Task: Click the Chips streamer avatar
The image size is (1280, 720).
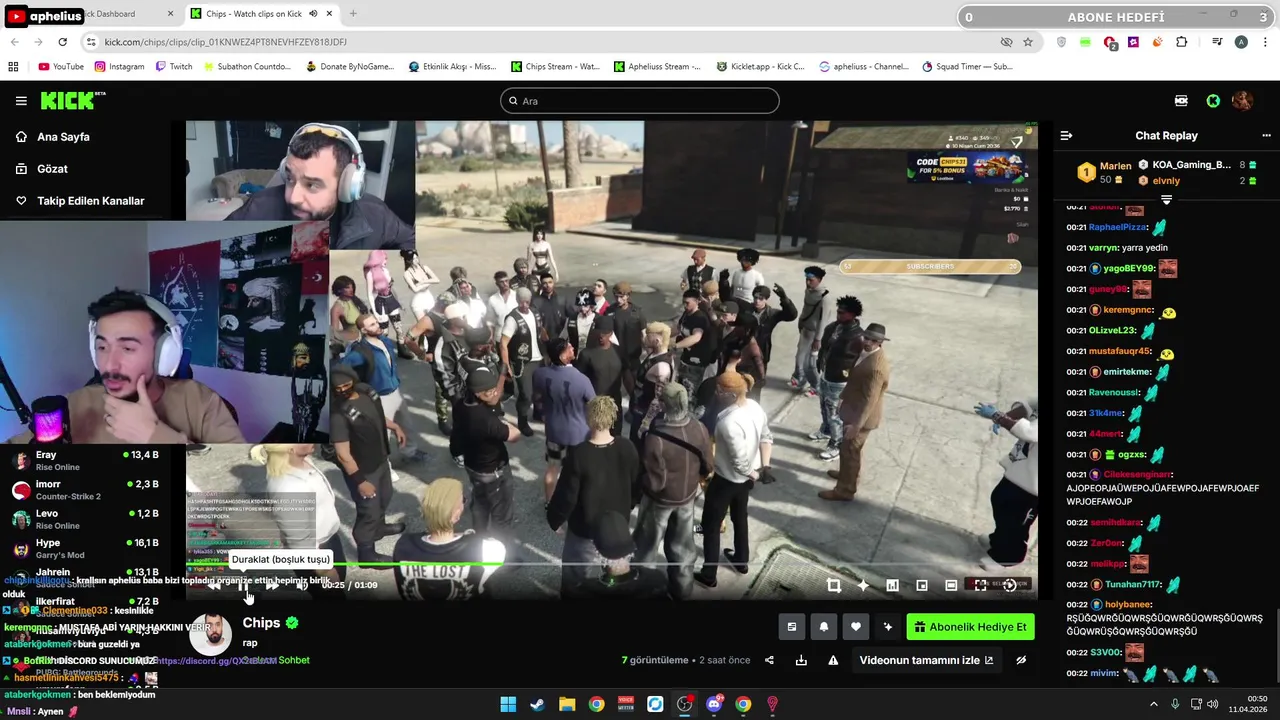Action: [211, 635]
